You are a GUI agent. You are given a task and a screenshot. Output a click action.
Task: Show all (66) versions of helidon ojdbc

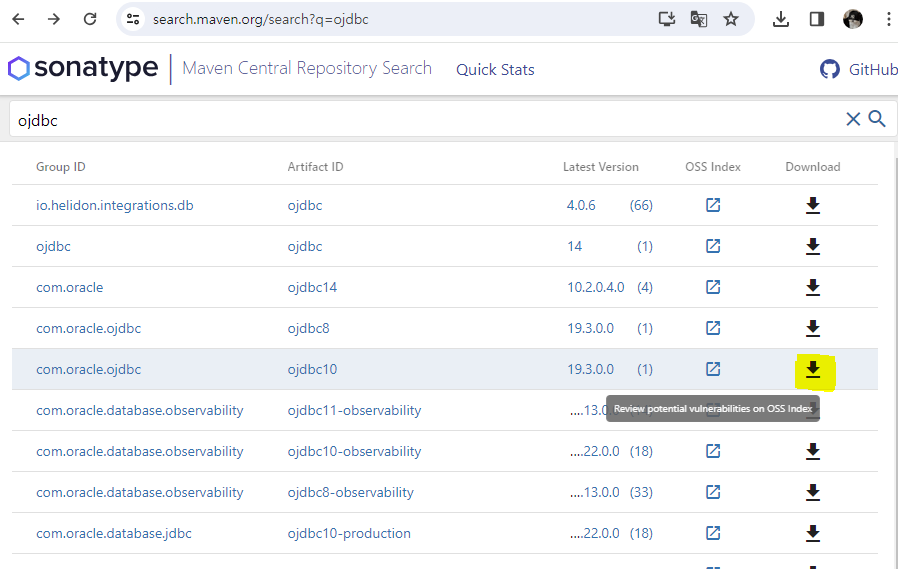click(x=641, y=205)
